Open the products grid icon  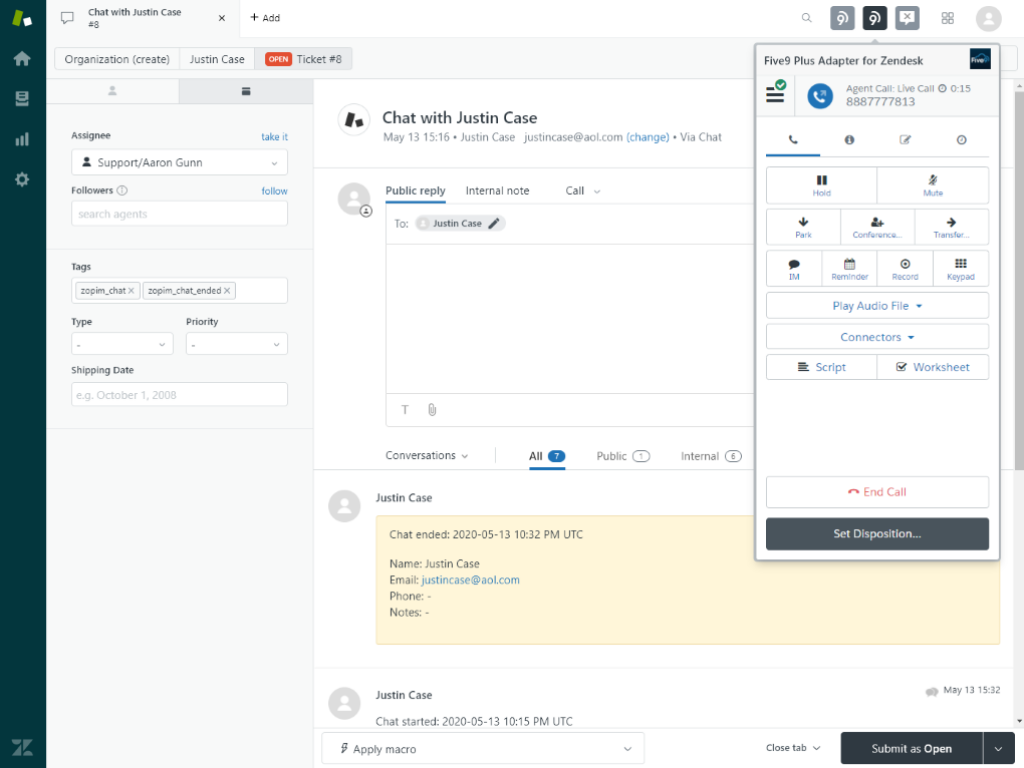[948, 18]
